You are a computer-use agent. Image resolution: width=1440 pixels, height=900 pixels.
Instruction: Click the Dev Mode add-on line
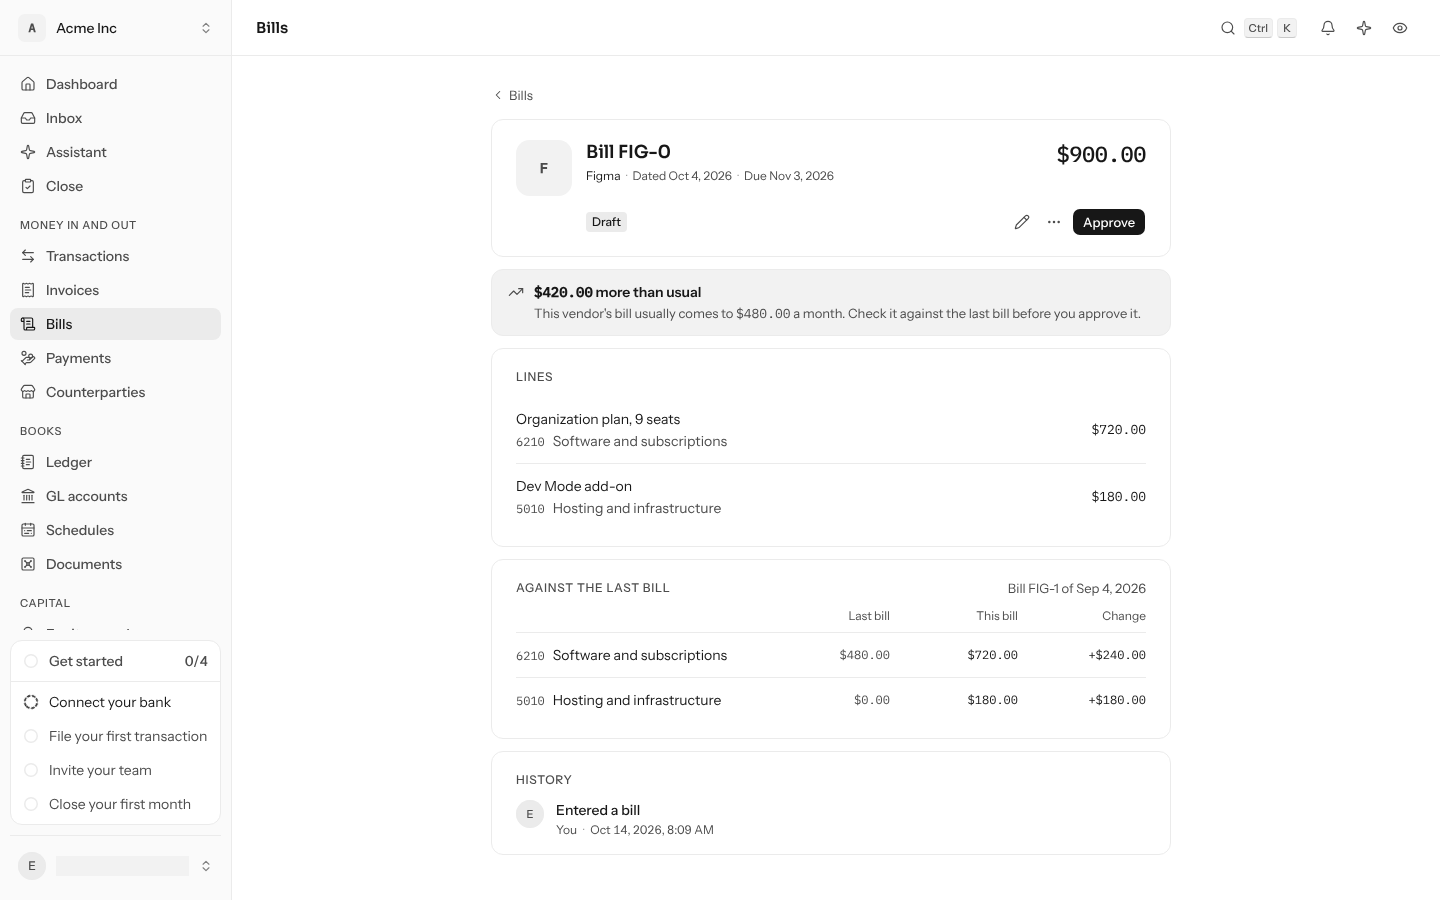(x=831, y=497)
